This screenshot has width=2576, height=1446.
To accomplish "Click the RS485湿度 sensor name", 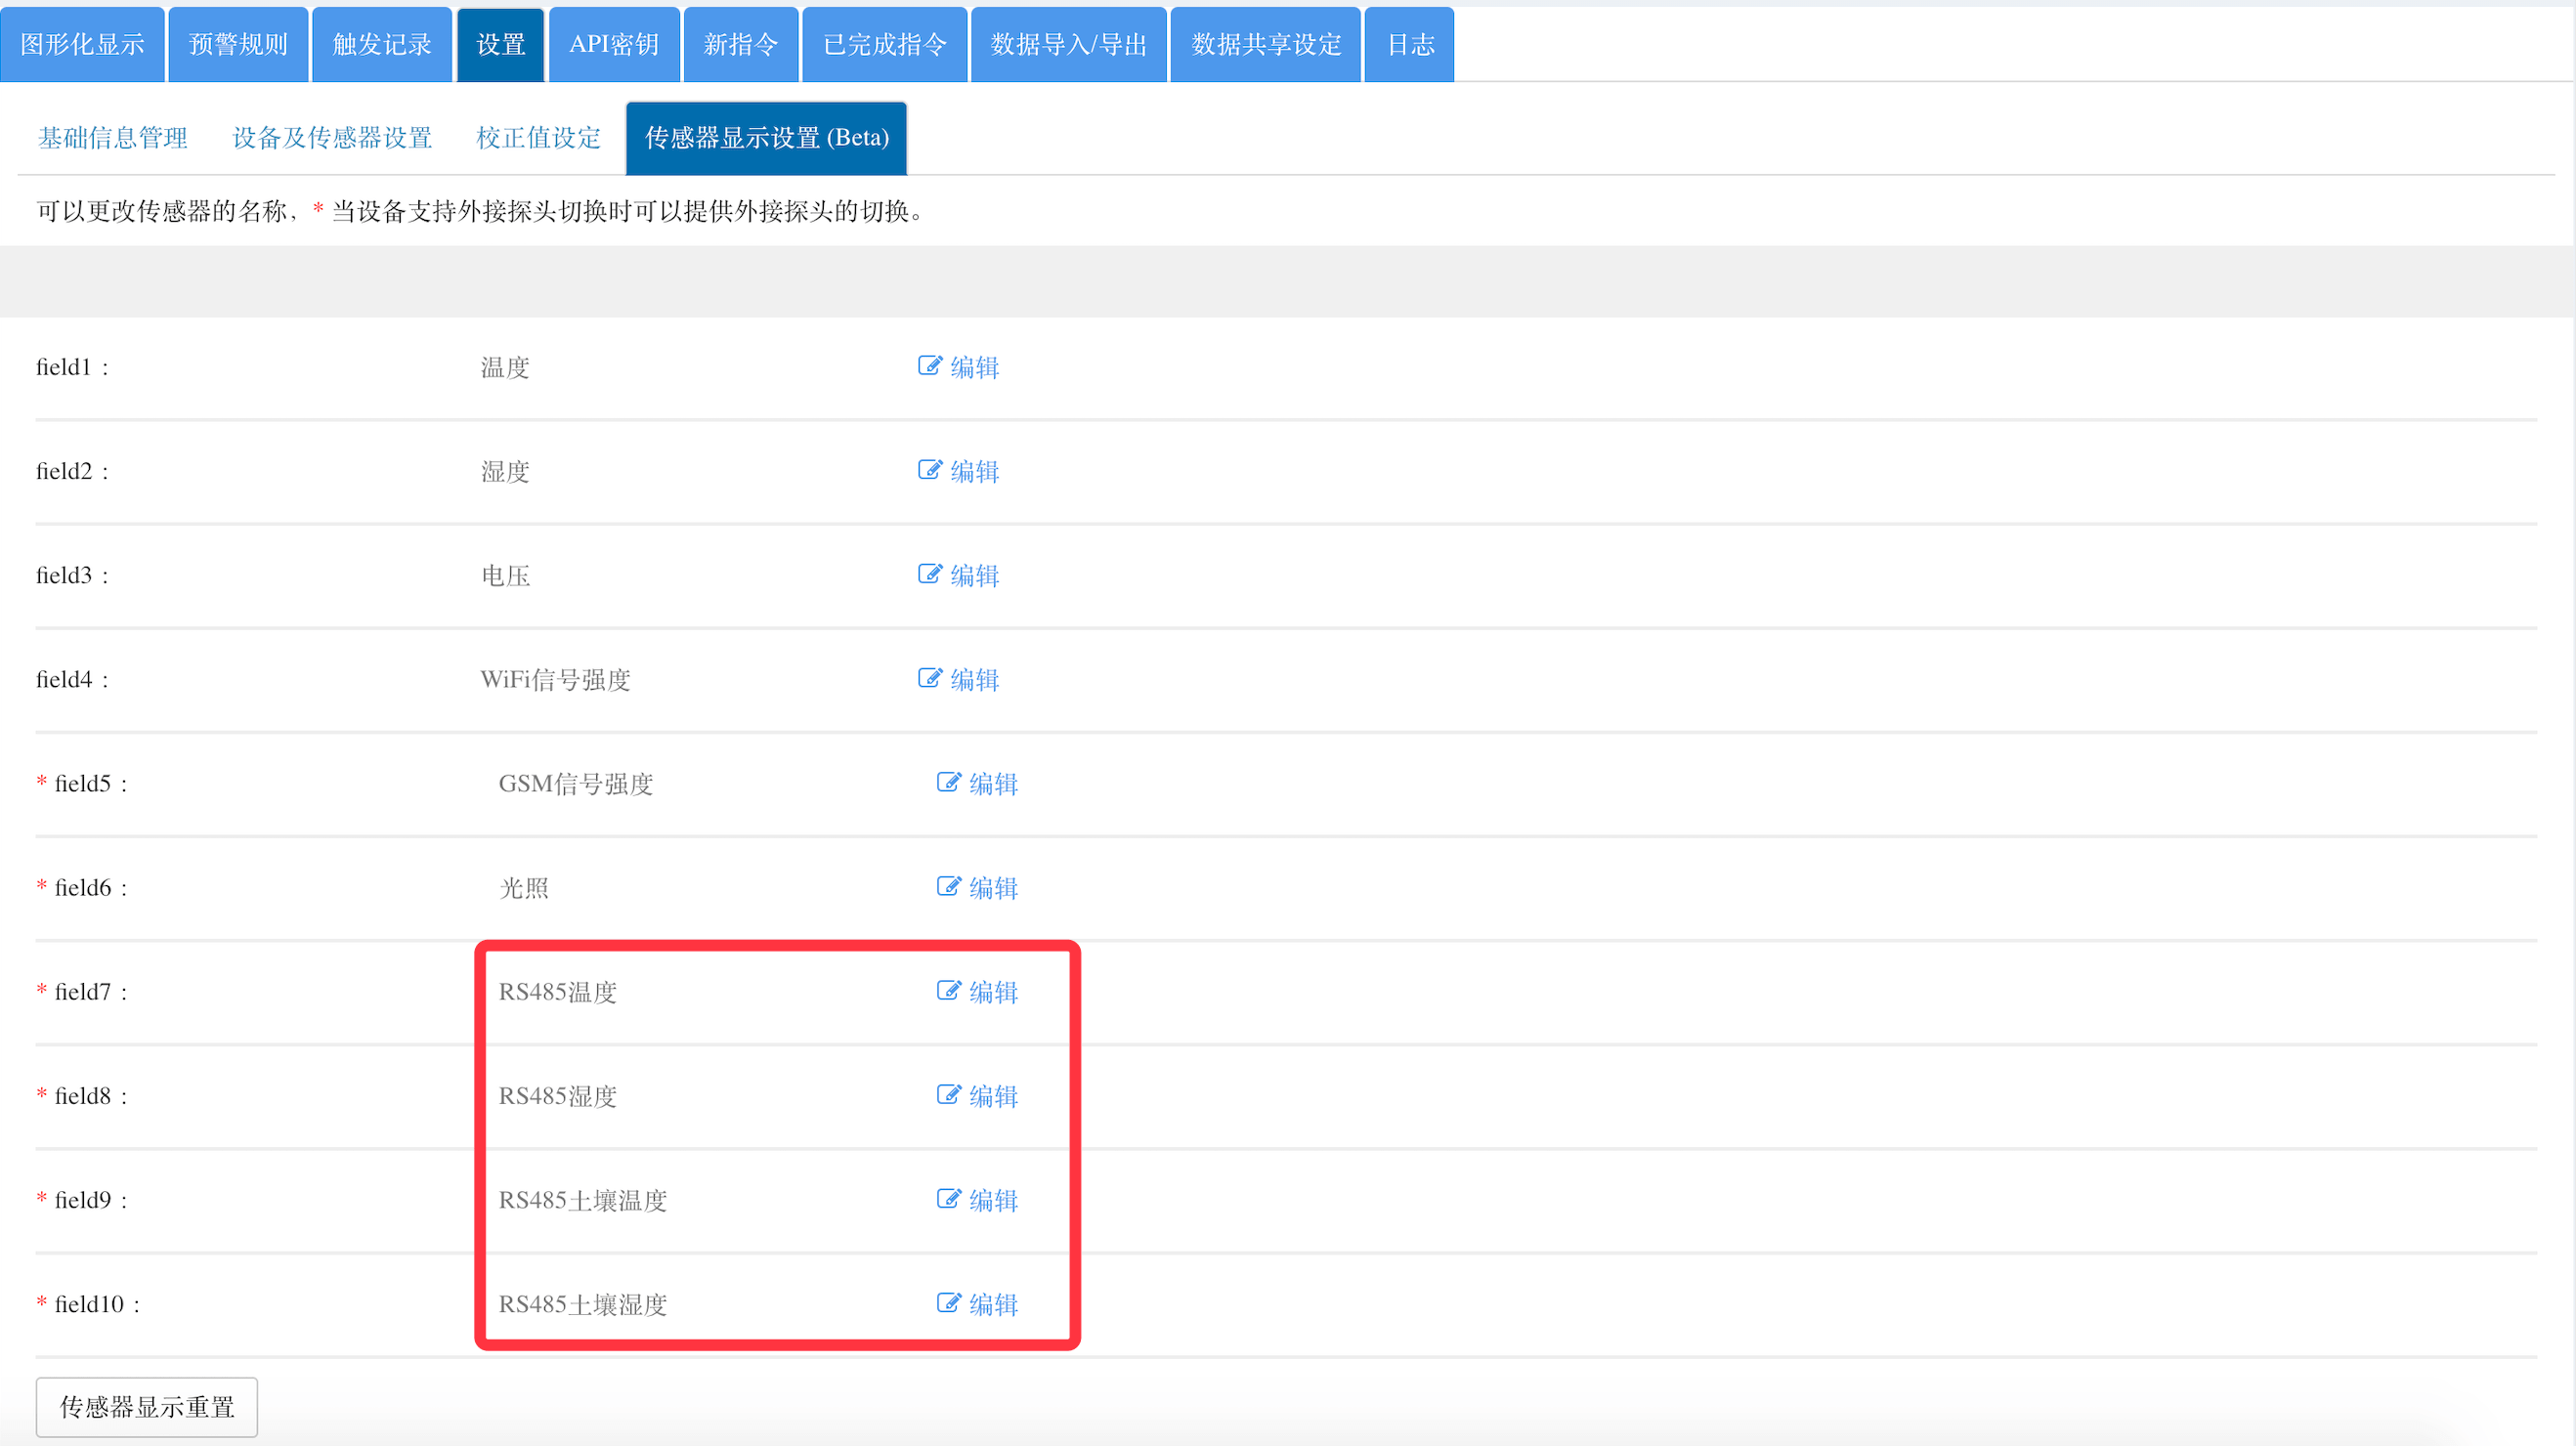I will click(558, 1095).
